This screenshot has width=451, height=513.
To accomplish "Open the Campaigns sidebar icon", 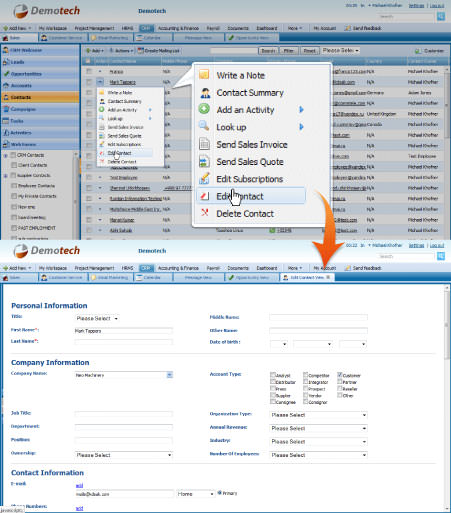I will 6,109.
